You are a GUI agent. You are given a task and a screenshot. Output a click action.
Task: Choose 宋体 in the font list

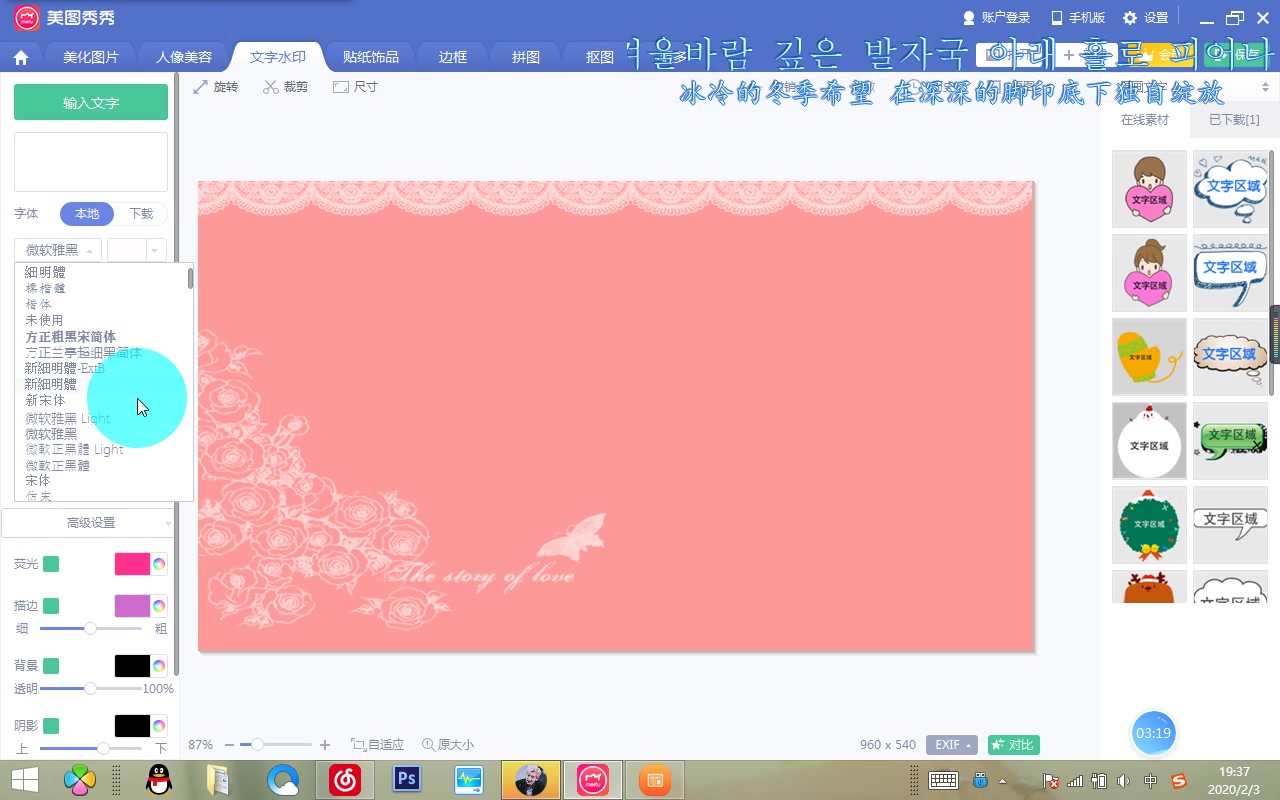point(38,481)
